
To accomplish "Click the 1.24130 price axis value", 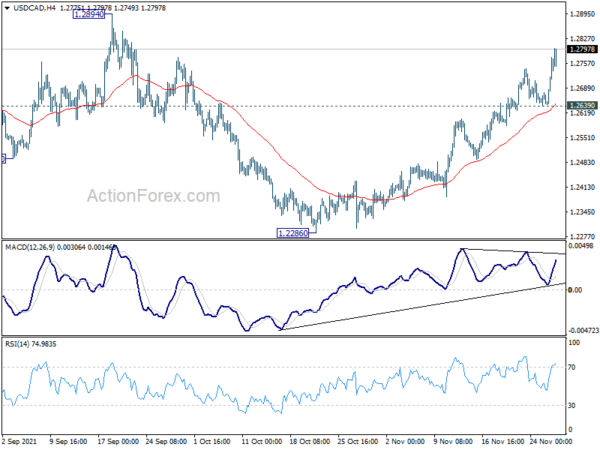I will [x=582, y=187].
